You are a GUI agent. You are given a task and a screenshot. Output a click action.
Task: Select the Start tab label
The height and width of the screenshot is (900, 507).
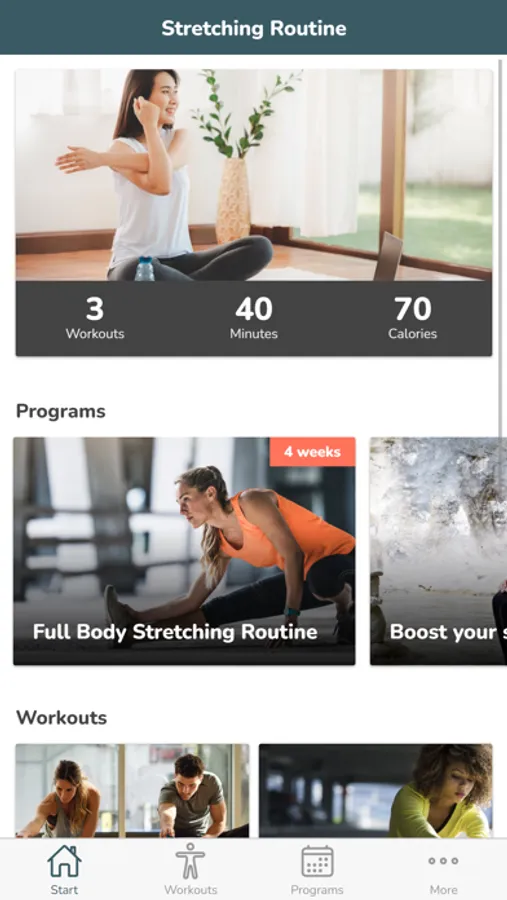click(x=64, y=890)
